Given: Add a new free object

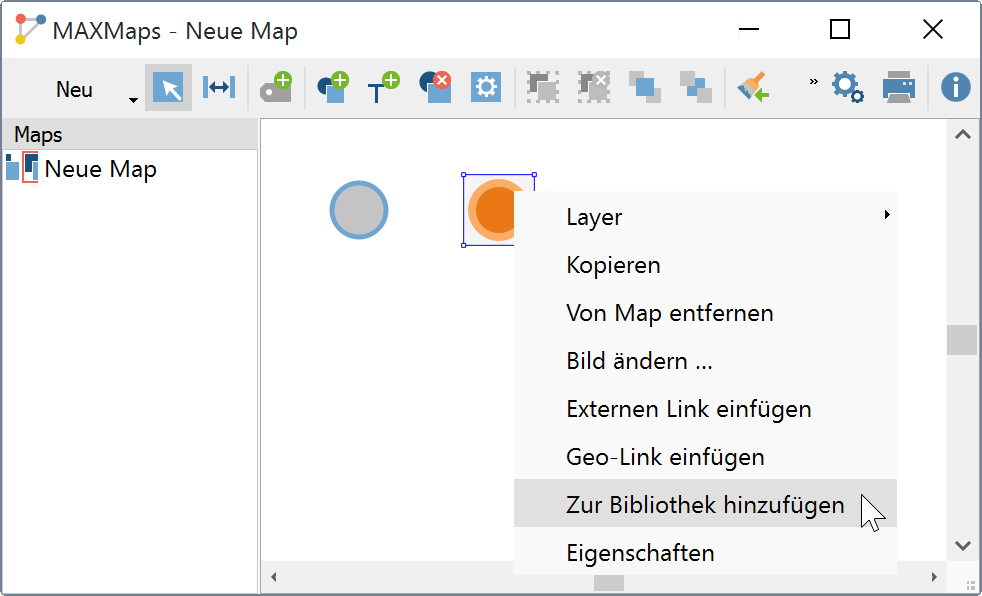Looking at the screenshot, I should point(333,88).
